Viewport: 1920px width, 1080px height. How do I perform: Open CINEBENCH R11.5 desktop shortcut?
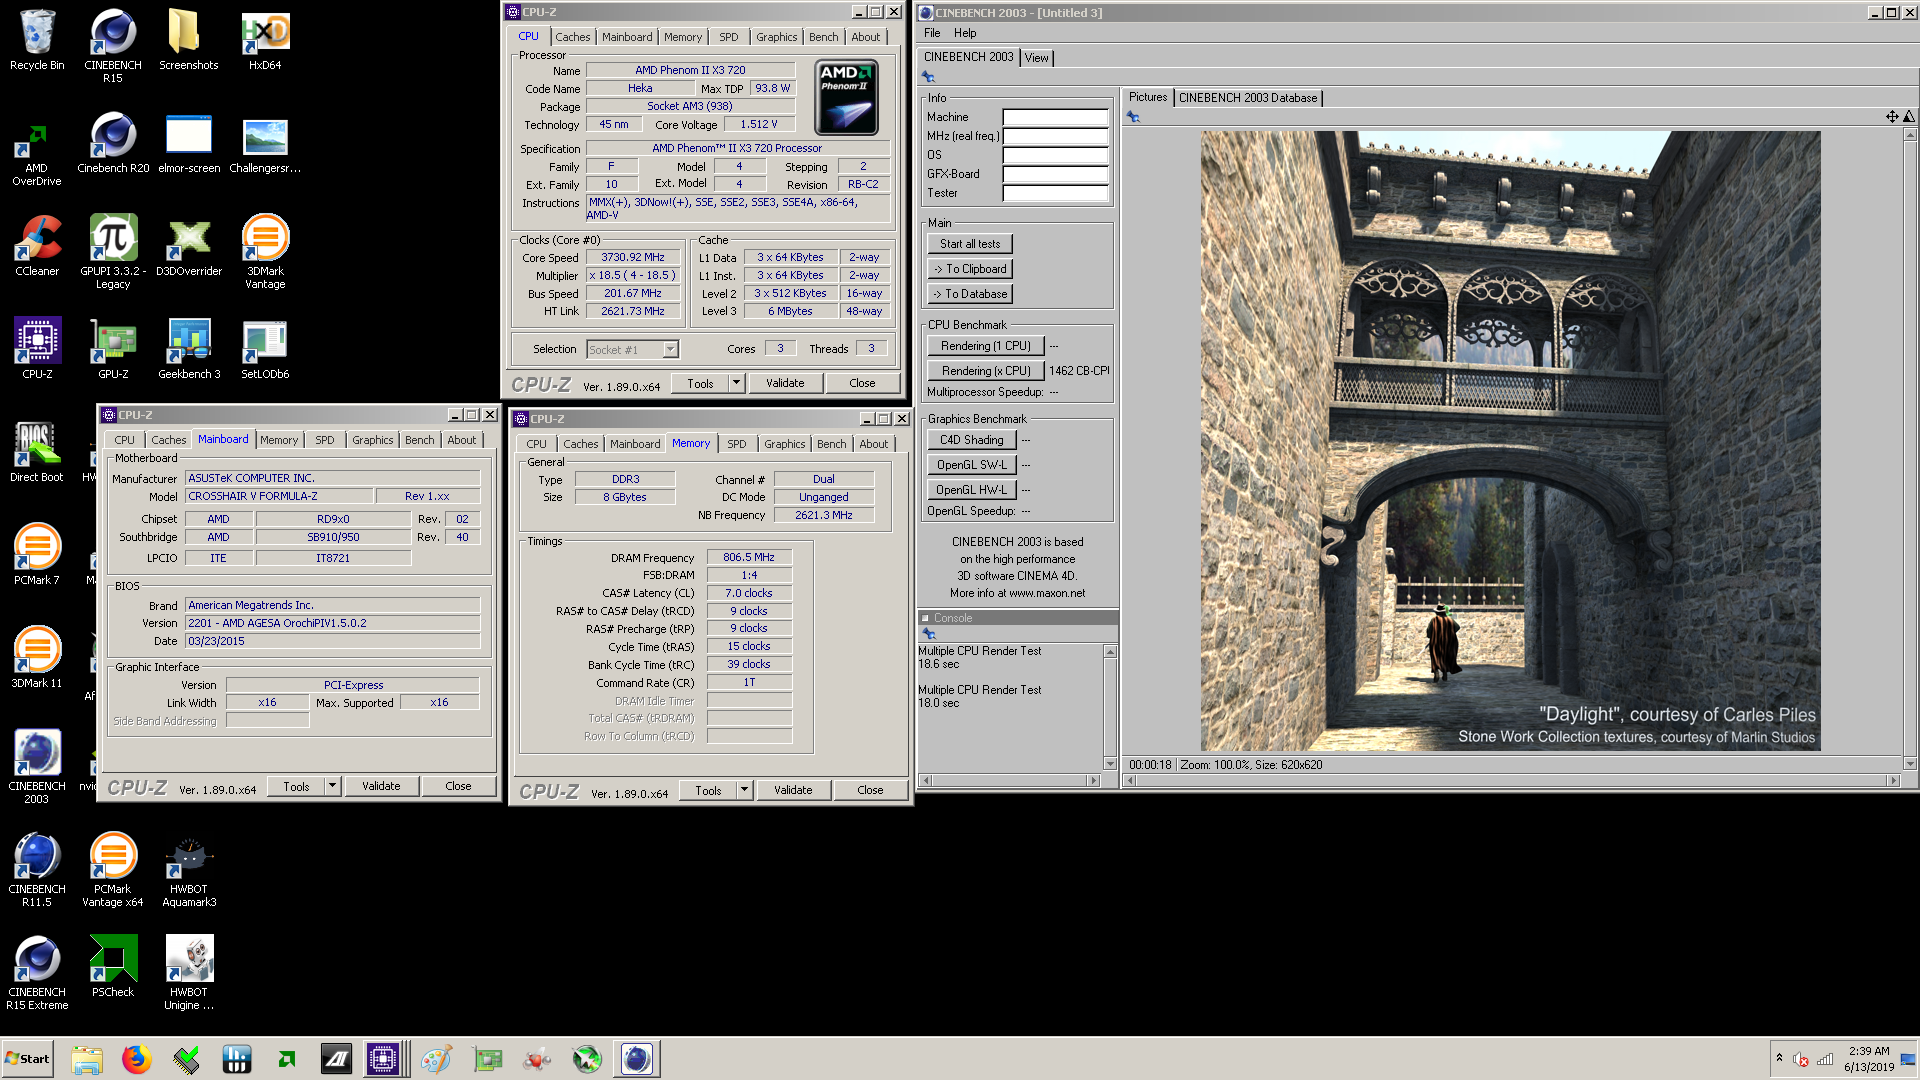pyautogui.click(x=37, y=870)
